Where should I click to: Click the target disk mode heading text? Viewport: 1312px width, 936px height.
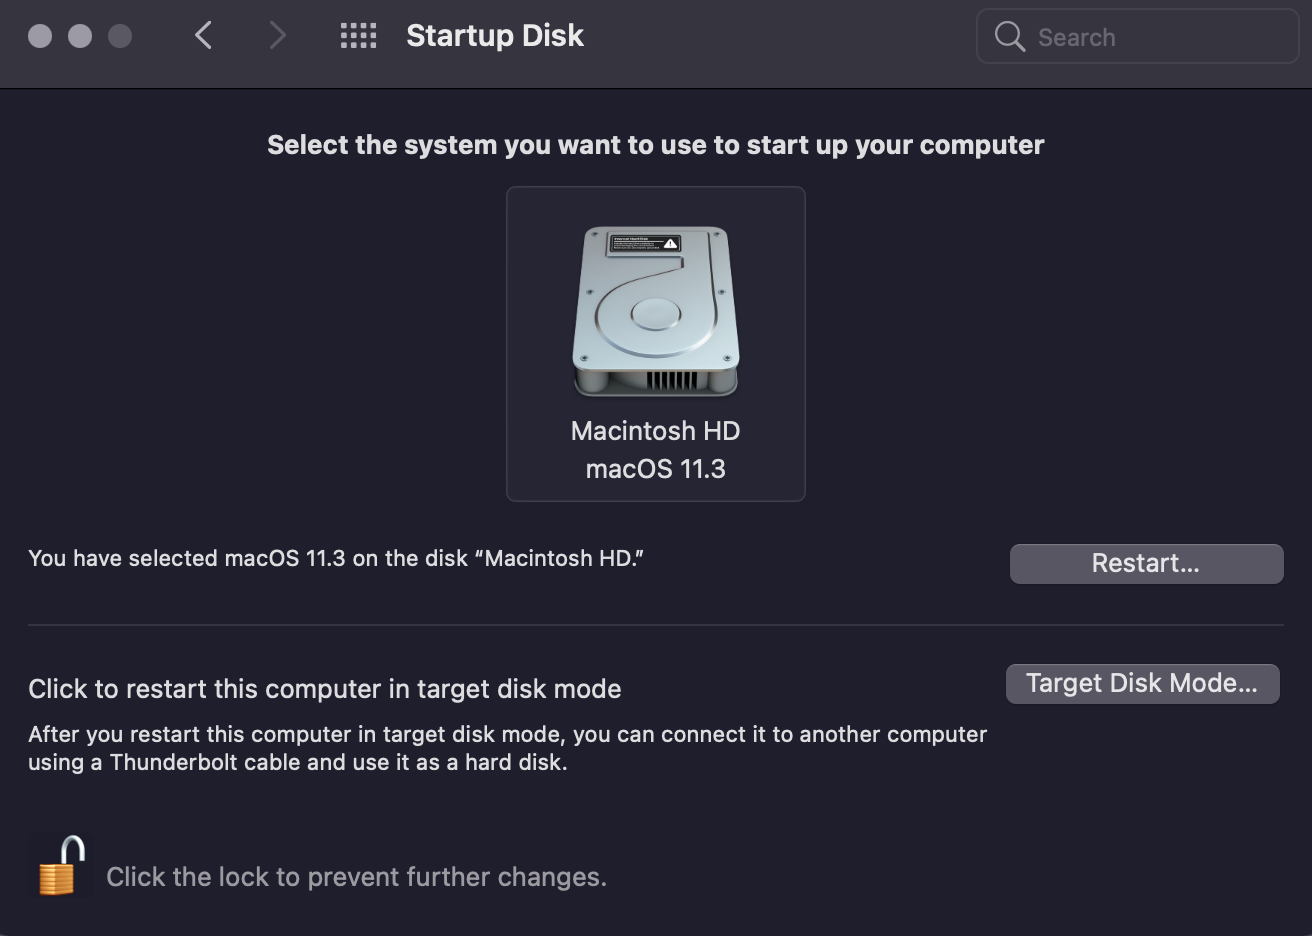click(325, 689)
